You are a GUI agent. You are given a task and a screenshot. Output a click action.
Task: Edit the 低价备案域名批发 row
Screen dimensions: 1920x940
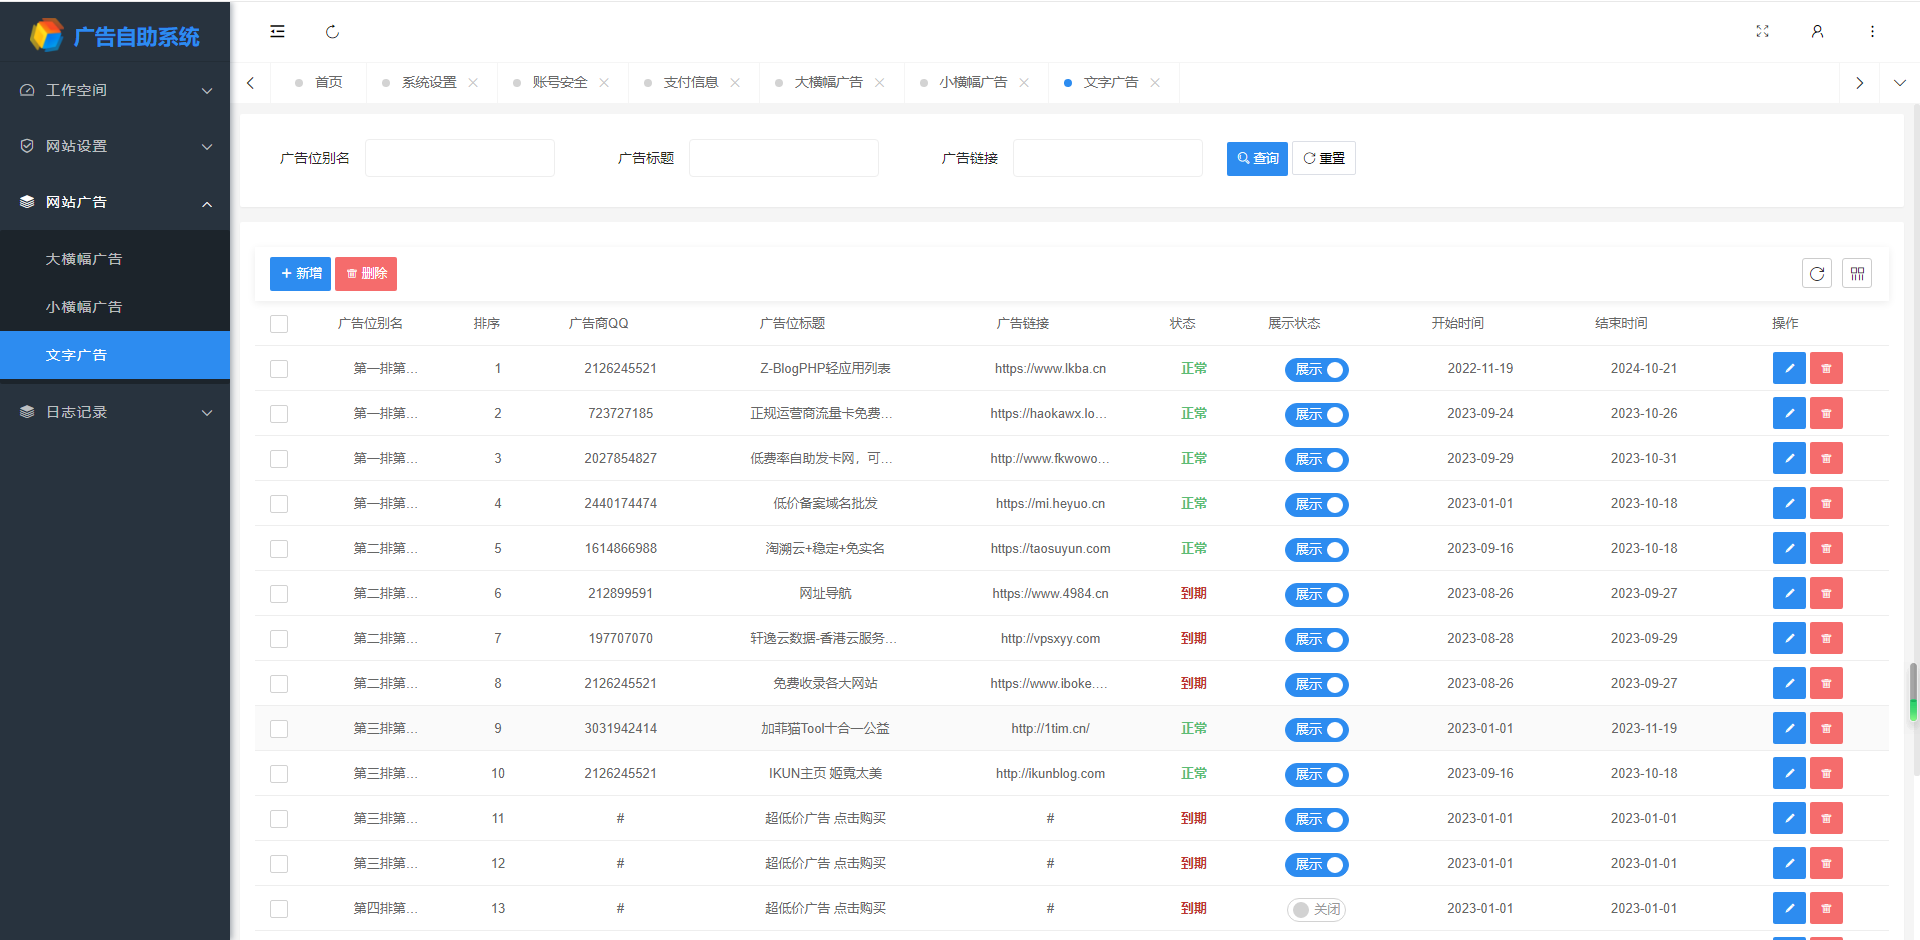tap(1789, 503)
